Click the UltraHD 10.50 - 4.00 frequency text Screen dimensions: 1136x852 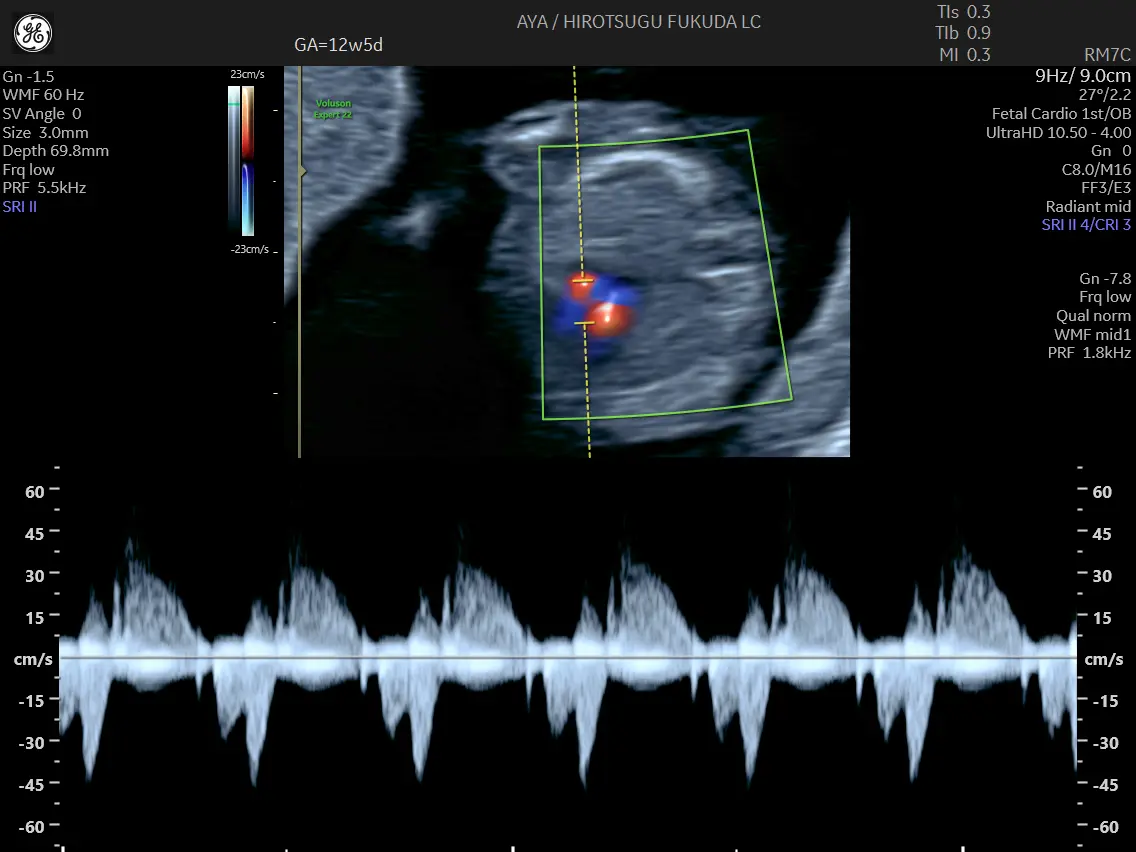[1058, 133]
